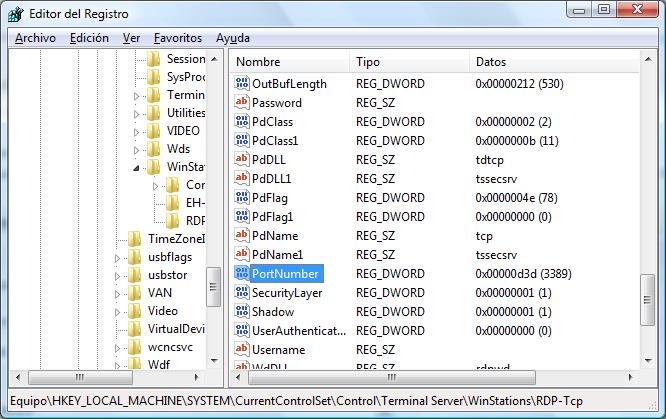Click the DWORD icon beside Shadow

click(242, 311)
